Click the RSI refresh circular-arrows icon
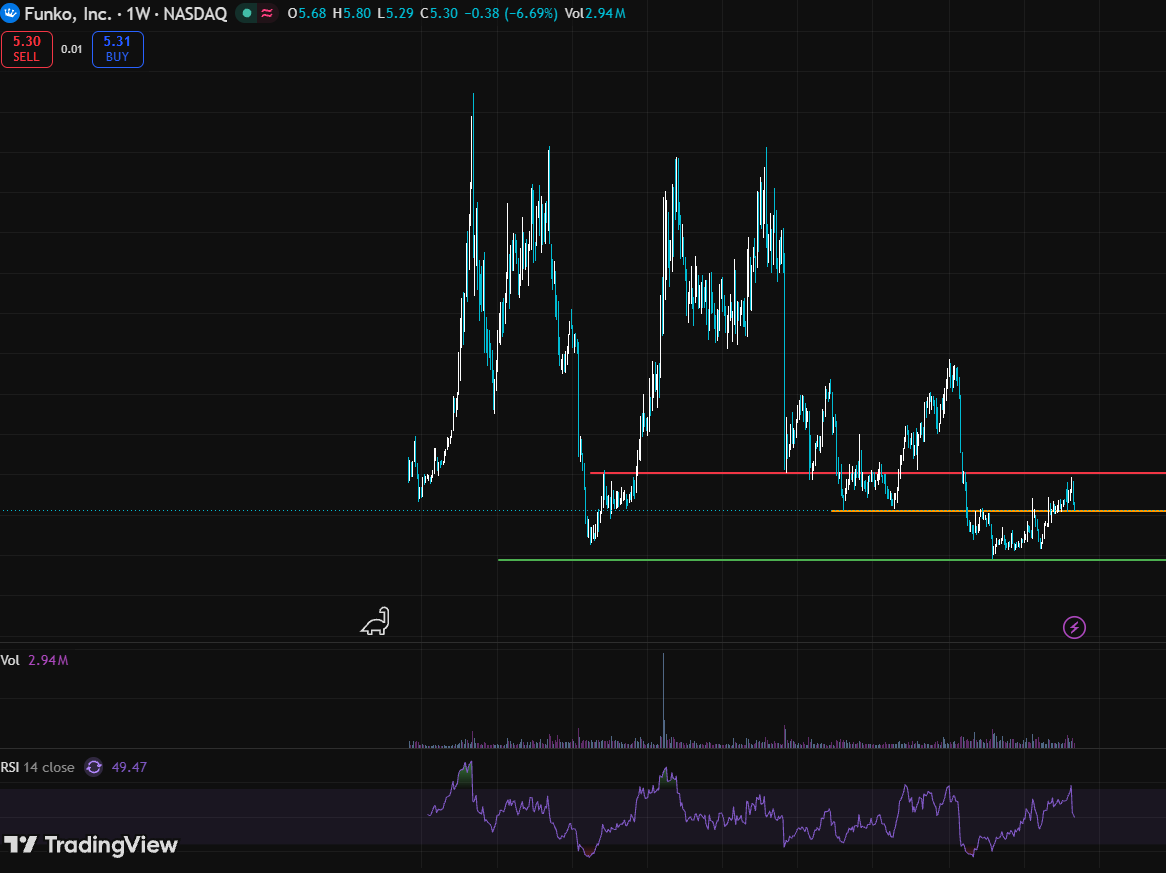Viewport: 1166px width, 873px height. 94,767
